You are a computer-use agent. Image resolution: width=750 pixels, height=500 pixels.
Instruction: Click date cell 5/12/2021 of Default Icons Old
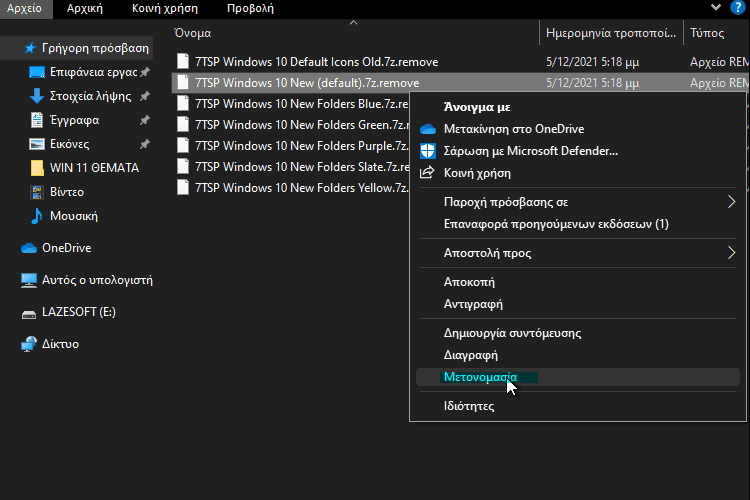tap(593, 62)
